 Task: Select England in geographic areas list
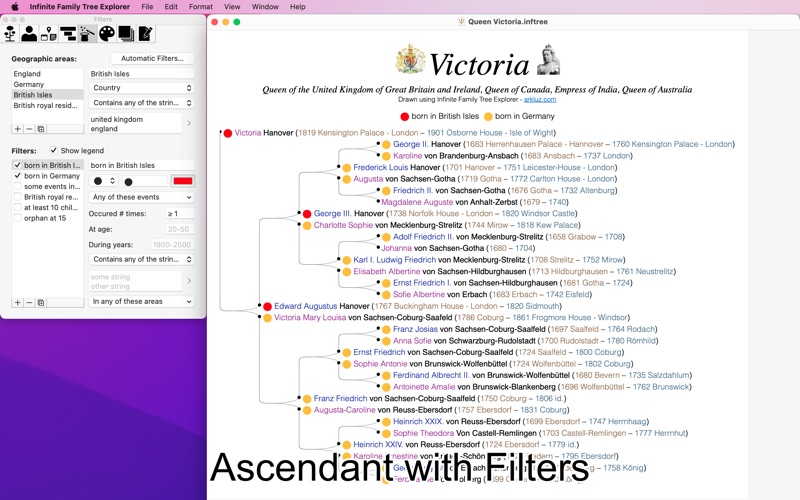(x=47, y=73)
